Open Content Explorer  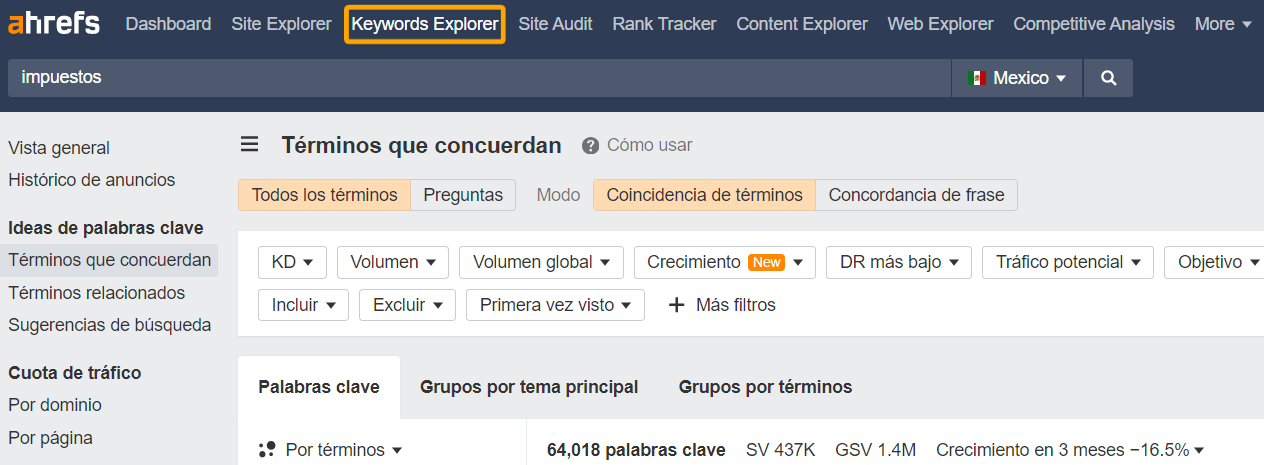pyautogui.click(x=802, y=24)
